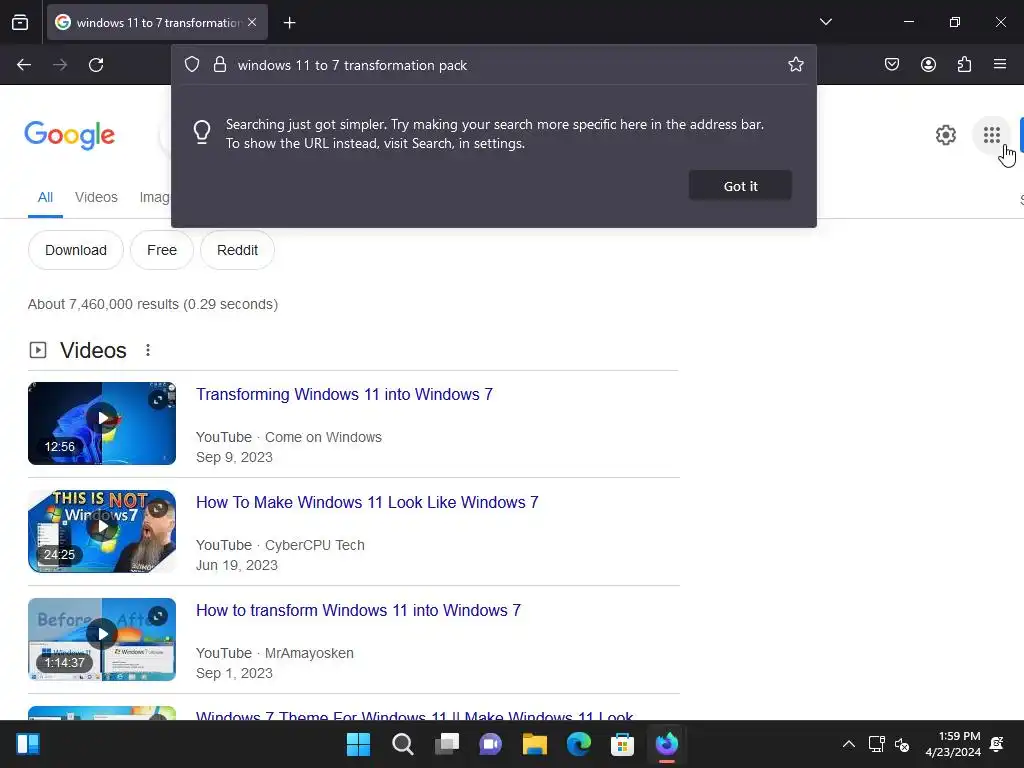Bookmark this page with star icon
Screen dimensions: 1024x768
pos(795,65)
